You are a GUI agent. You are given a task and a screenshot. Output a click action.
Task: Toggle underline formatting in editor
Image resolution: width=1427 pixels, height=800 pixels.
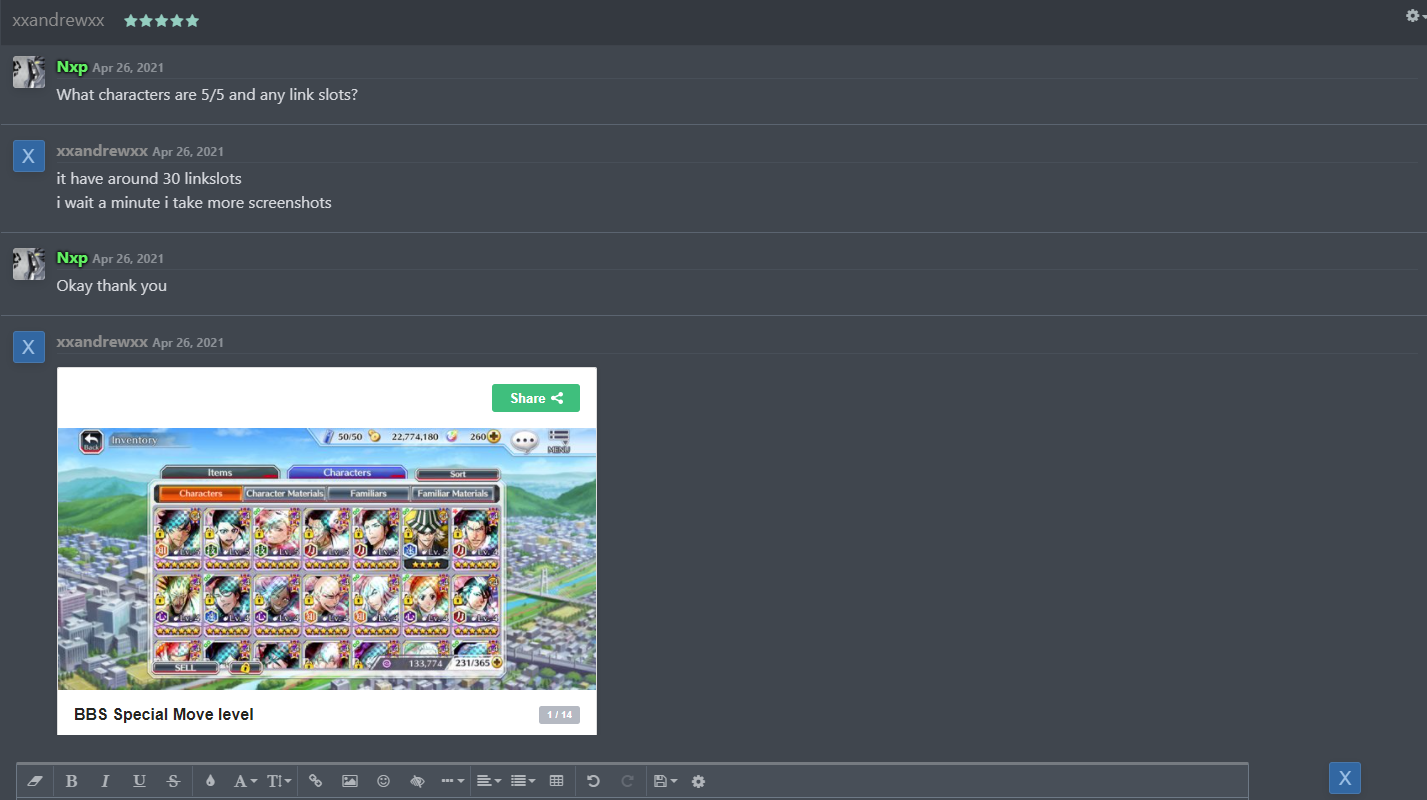point(139,781)
